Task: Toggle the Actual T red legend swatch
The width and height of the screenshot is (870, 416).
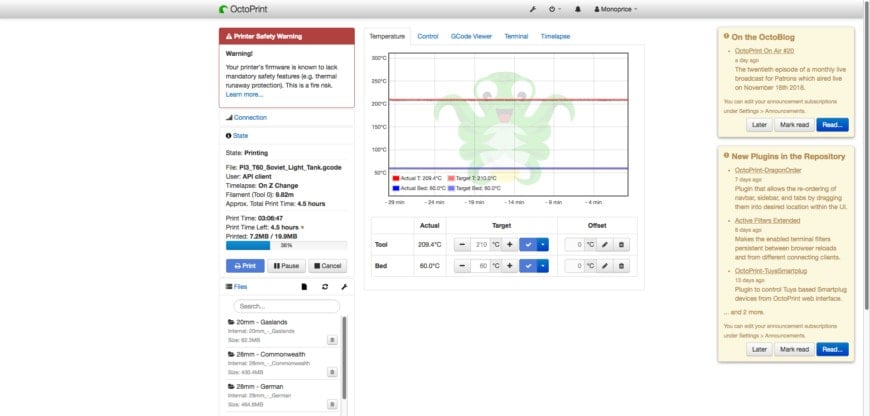Action: [x=396, y=179]
